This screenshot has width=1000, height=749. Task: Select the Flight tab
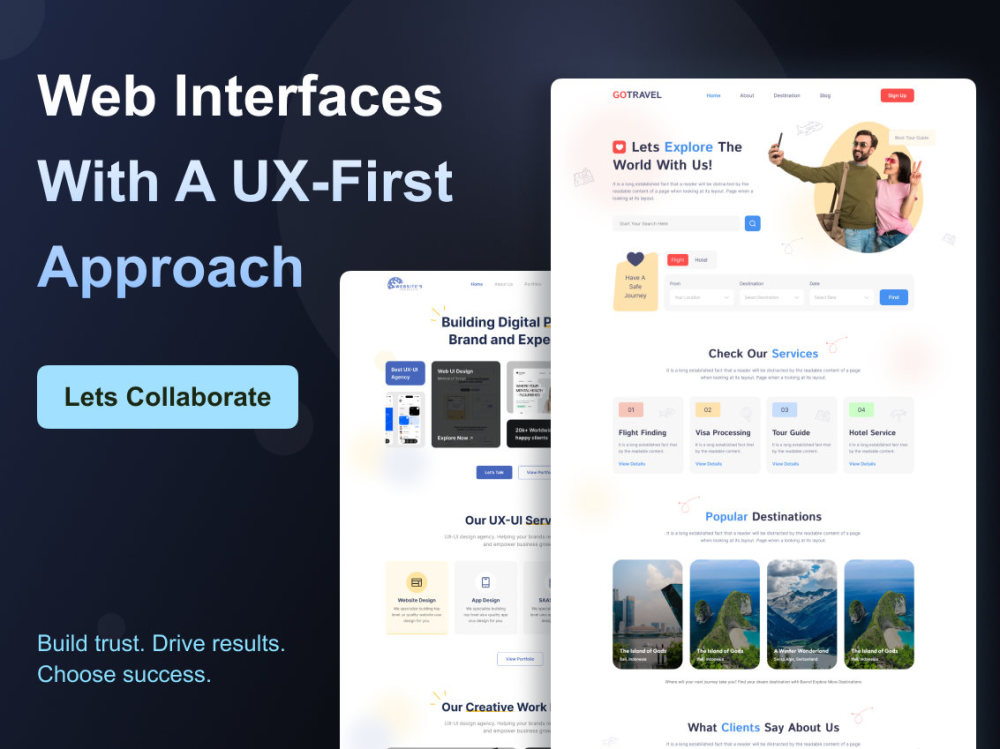[677, 260]
